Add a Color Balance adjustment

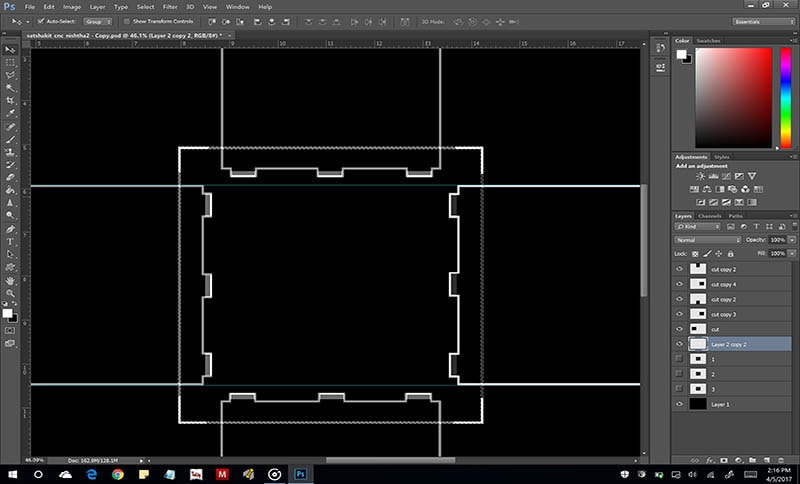707,189
